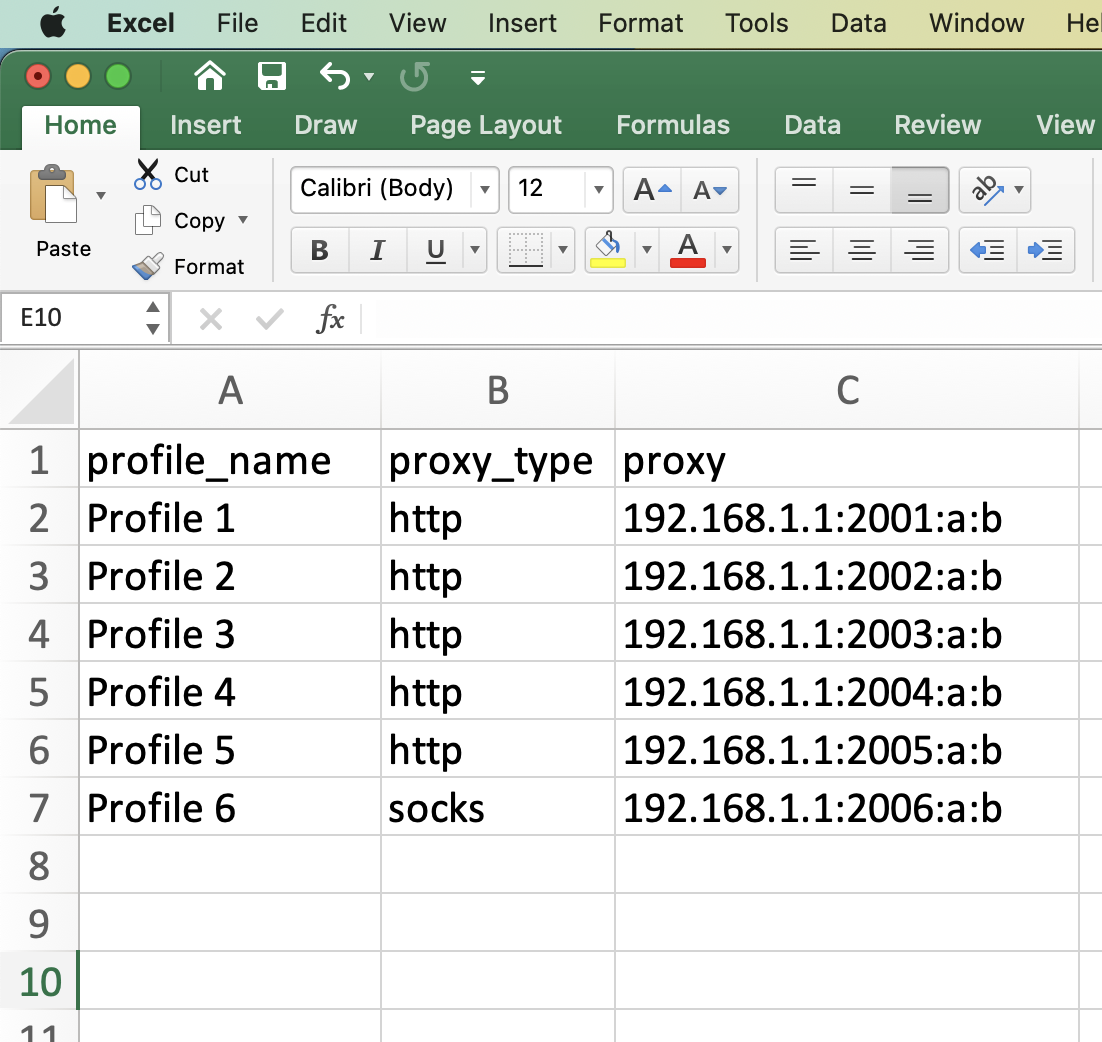Click the Select All corner triangle
Image resolution: width=1102 pixels, height=1042 pixels.
tap(41, 391)
